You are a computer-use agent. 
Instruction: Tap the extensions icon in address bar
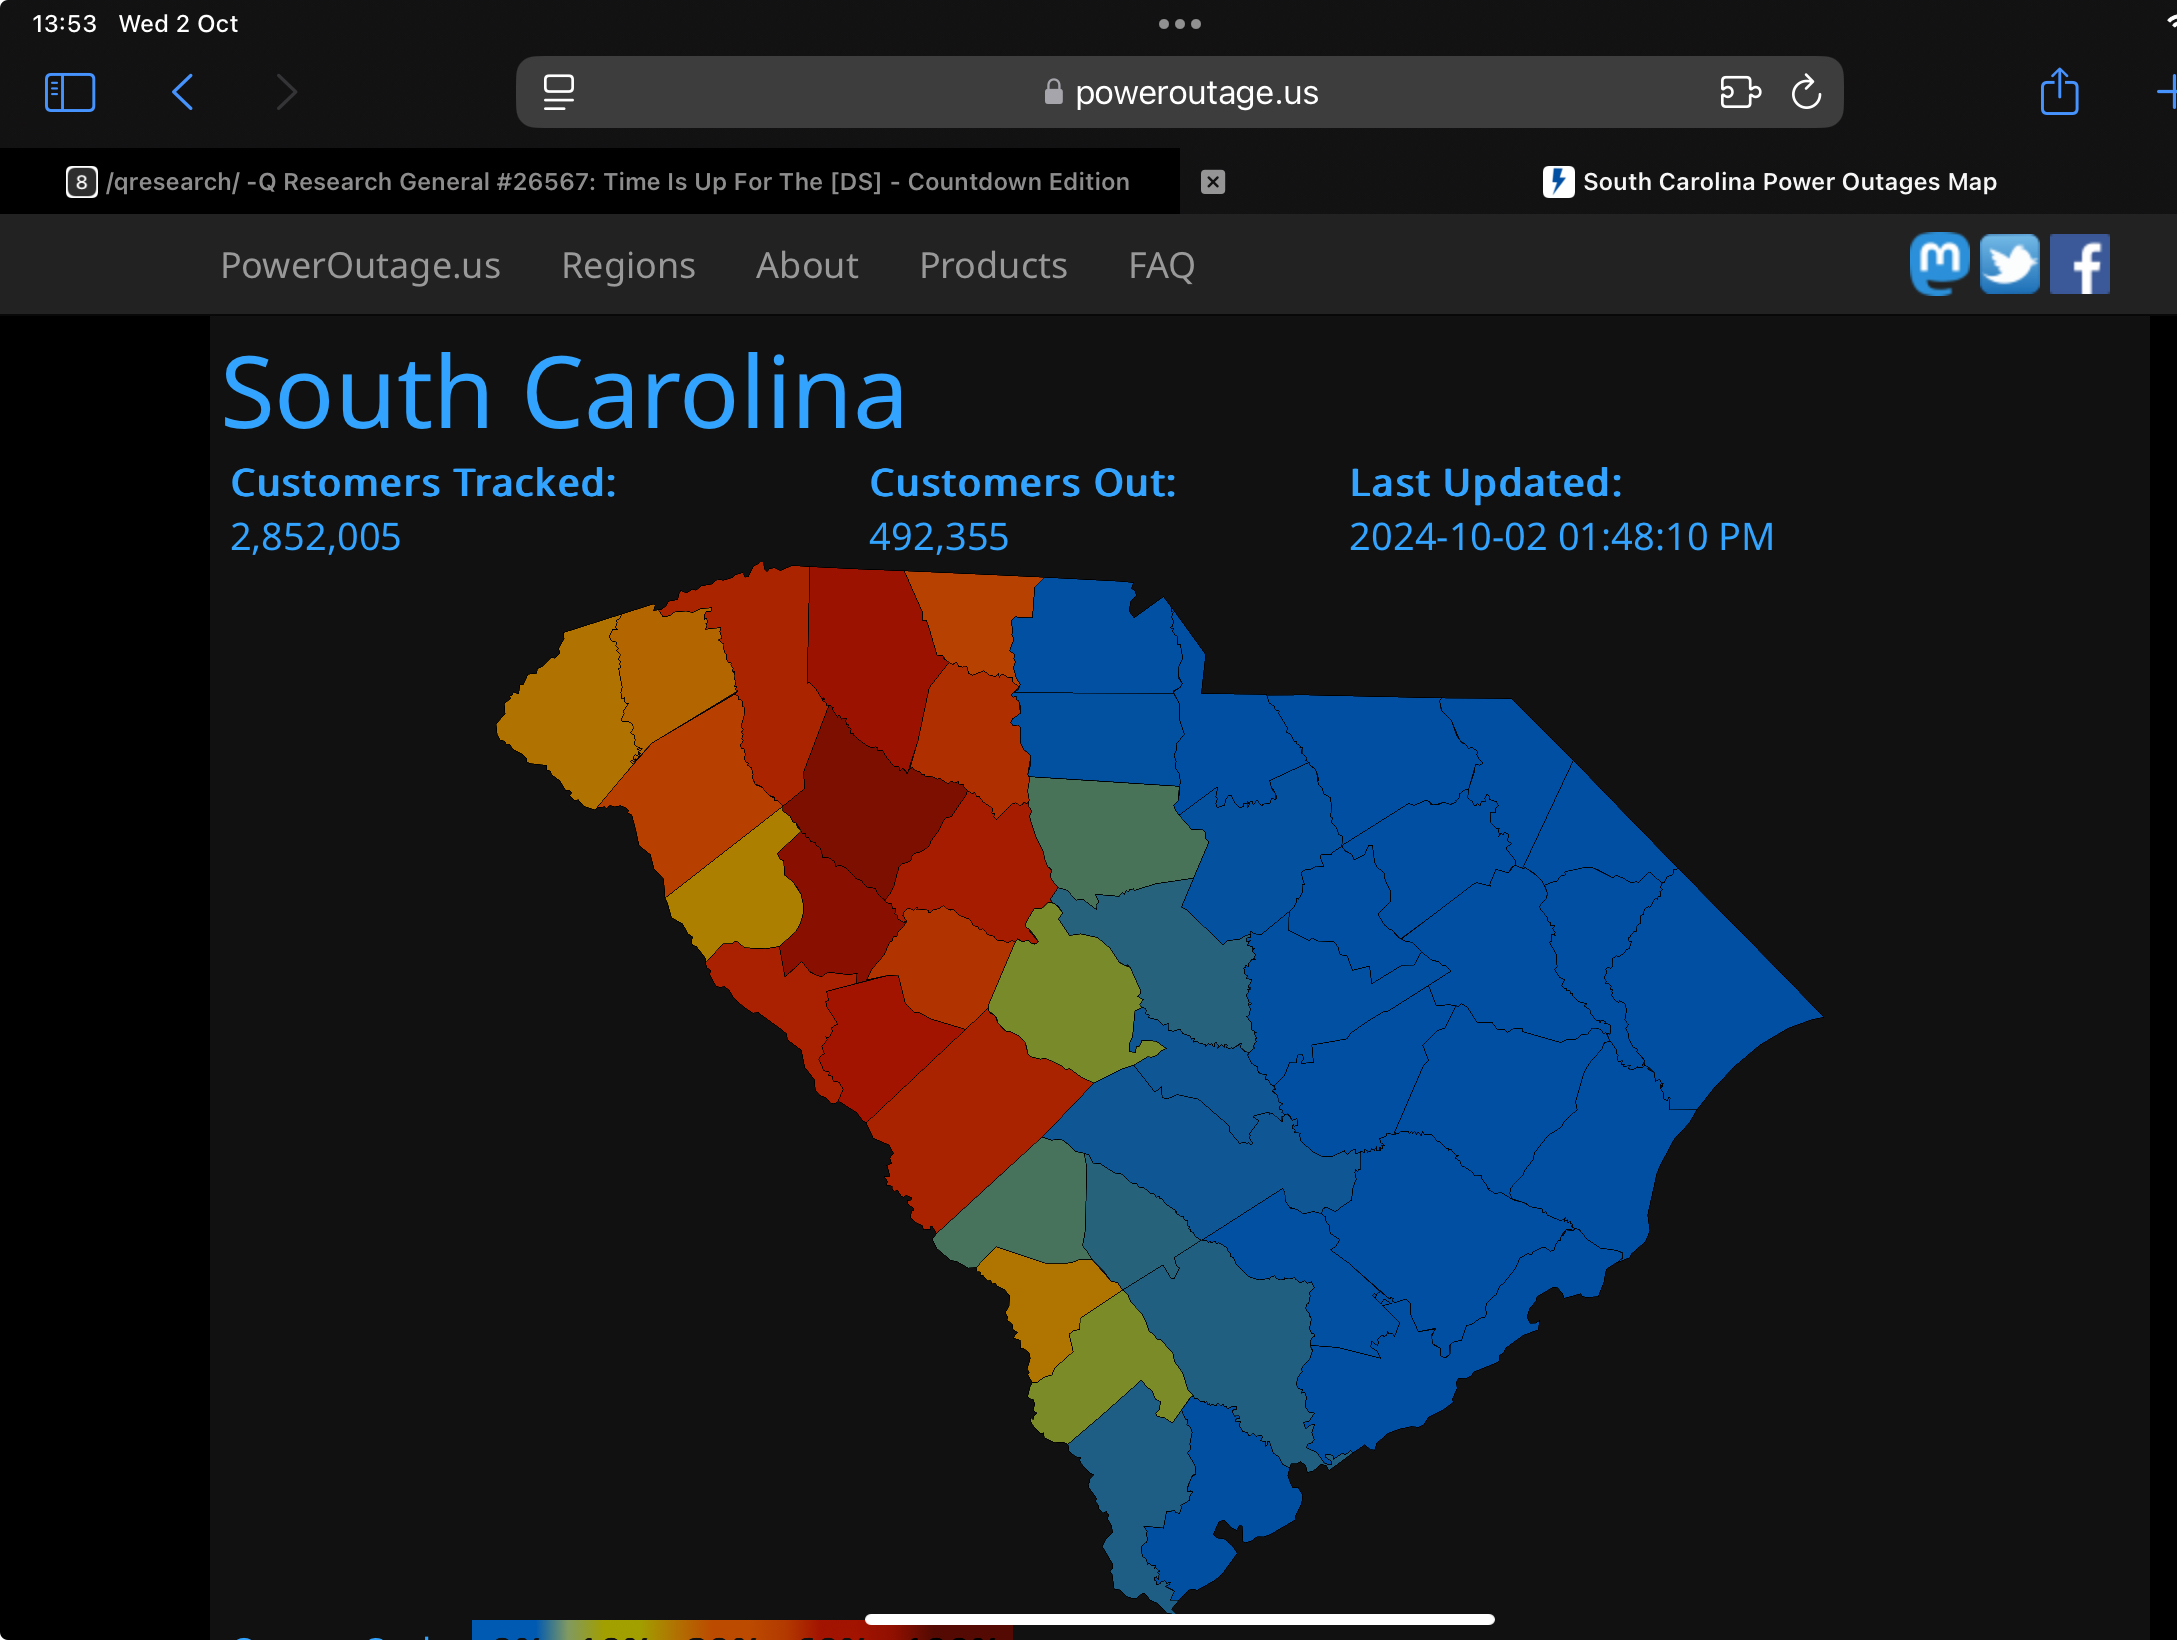point(1740,92)
